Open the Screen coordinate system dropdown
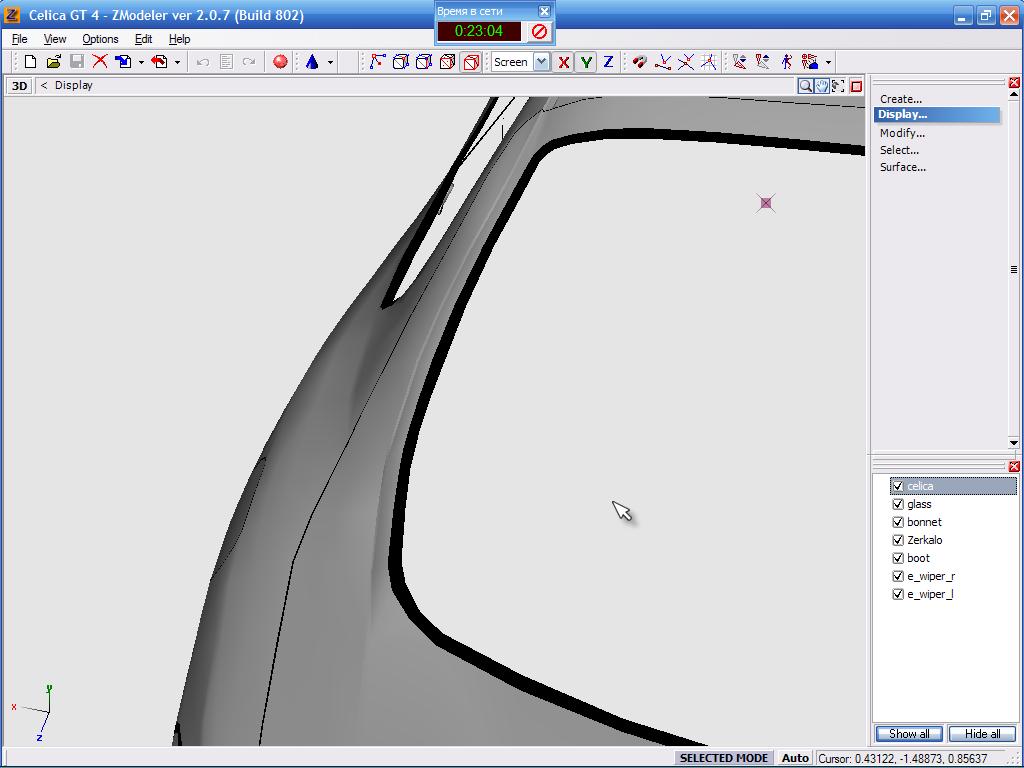Image resolution: width=1024 pixels, height=768 pixels. click(541, 62)
